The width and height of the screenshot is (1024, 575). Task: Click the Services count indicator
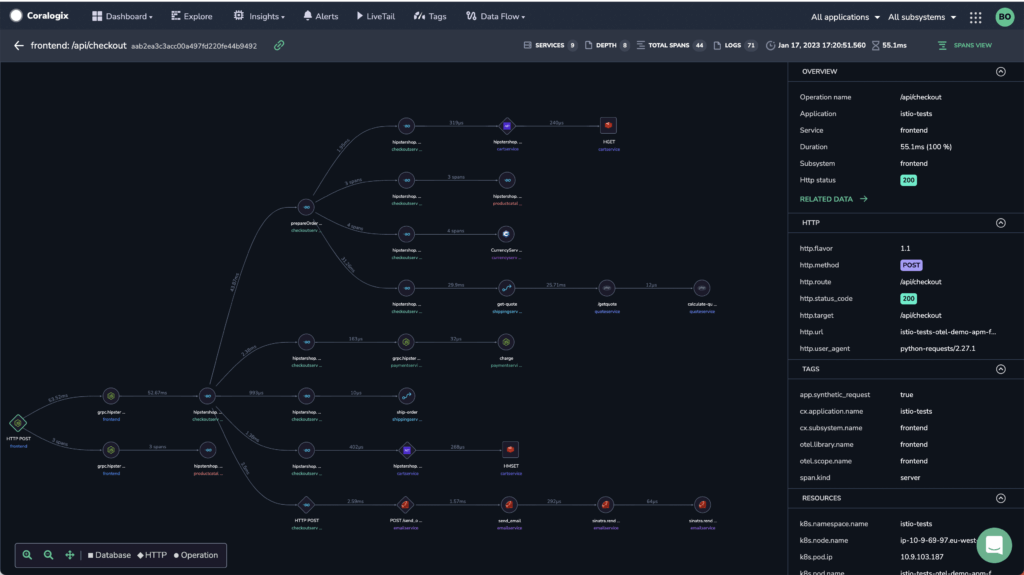[550, 46]
